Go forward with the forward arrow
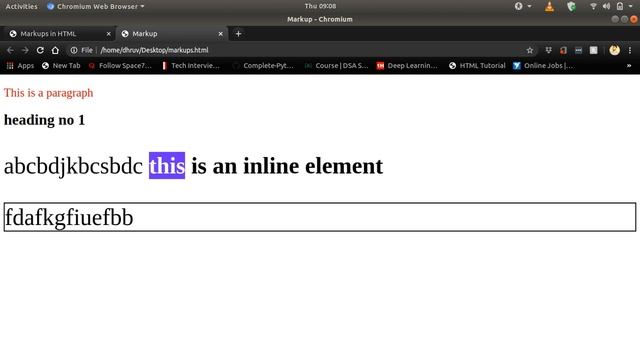 (25, 50)
